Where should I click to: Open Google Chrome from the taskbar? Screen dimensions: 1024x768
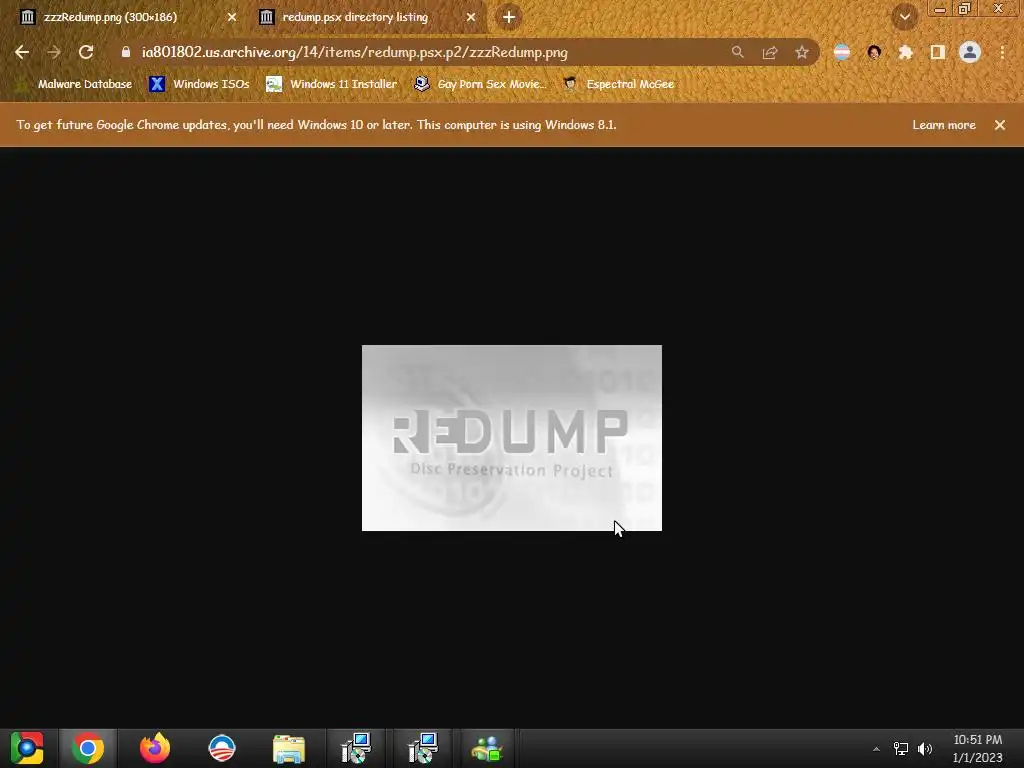coord(88,748)
